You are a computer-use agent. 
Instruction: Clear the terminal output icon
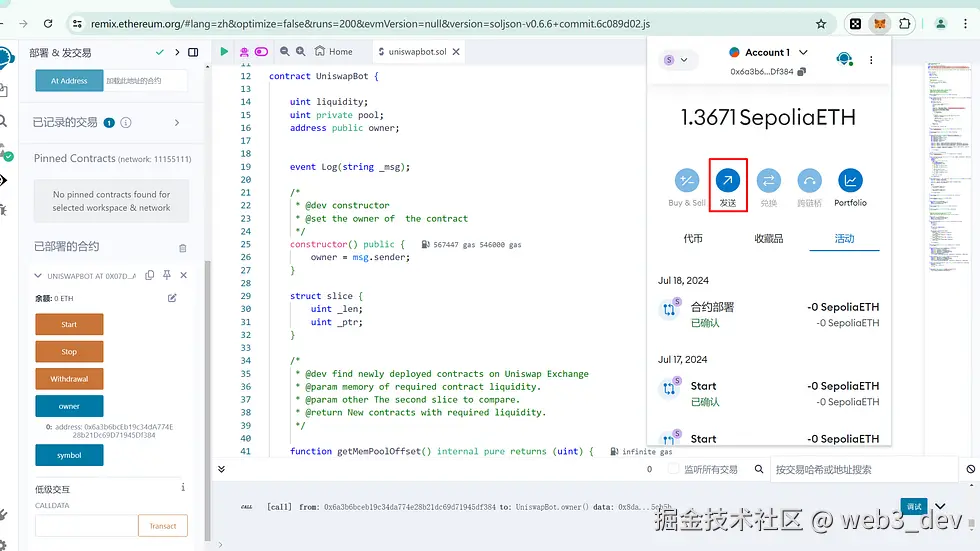971,469
